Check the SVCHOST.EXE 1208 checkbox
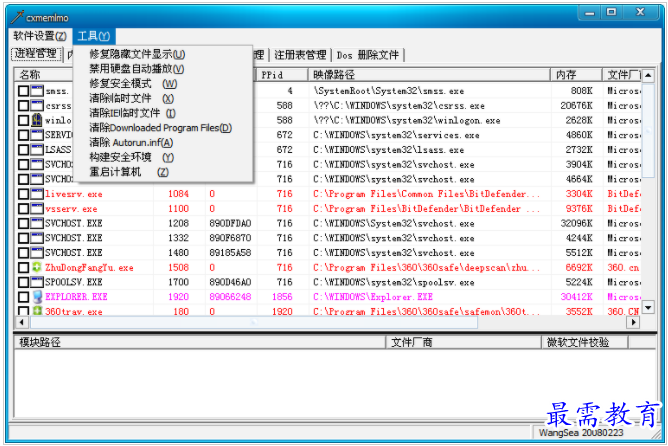The height and width of the screenshot is (446, 668). point(23,223)
